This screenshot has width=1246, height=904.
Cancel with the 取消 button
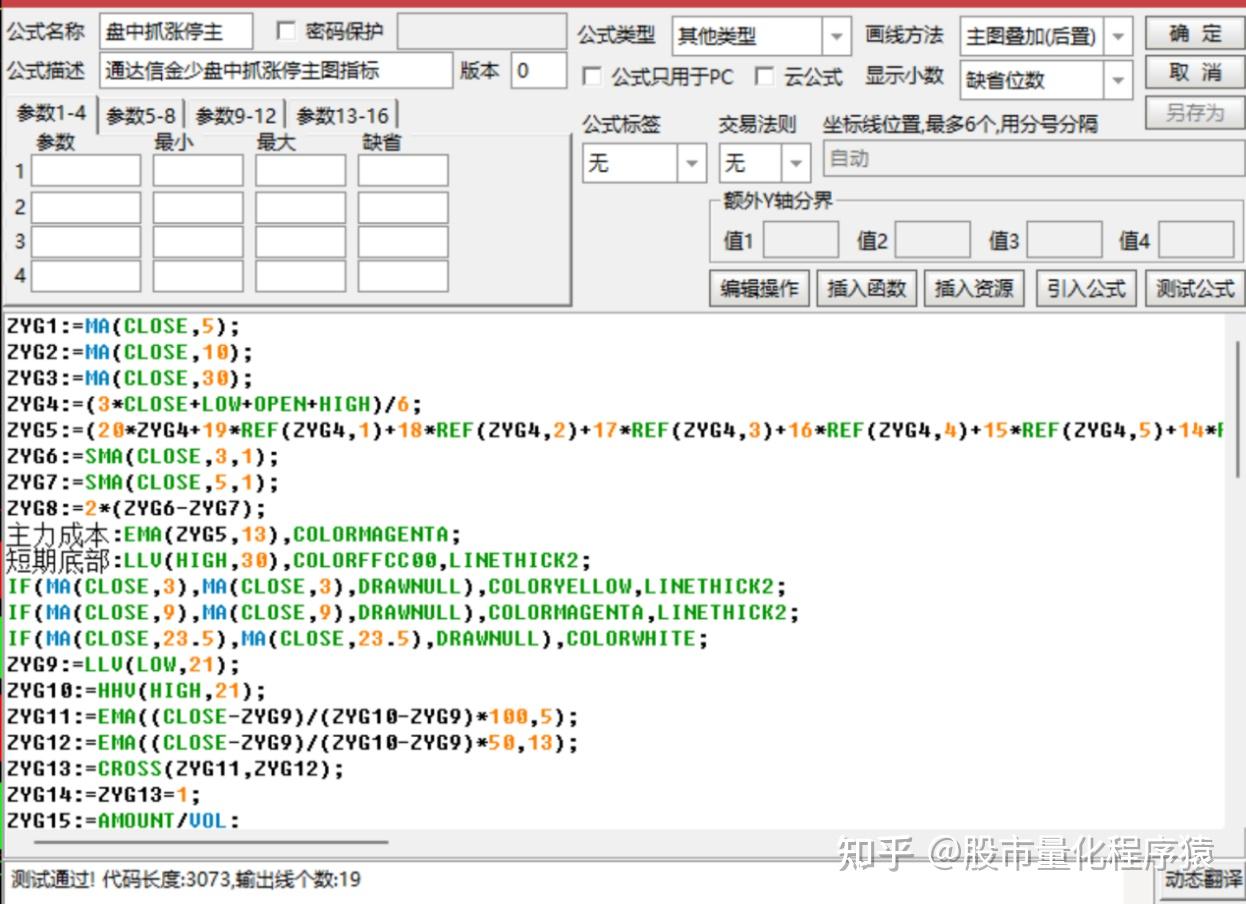coord(1194,72)
